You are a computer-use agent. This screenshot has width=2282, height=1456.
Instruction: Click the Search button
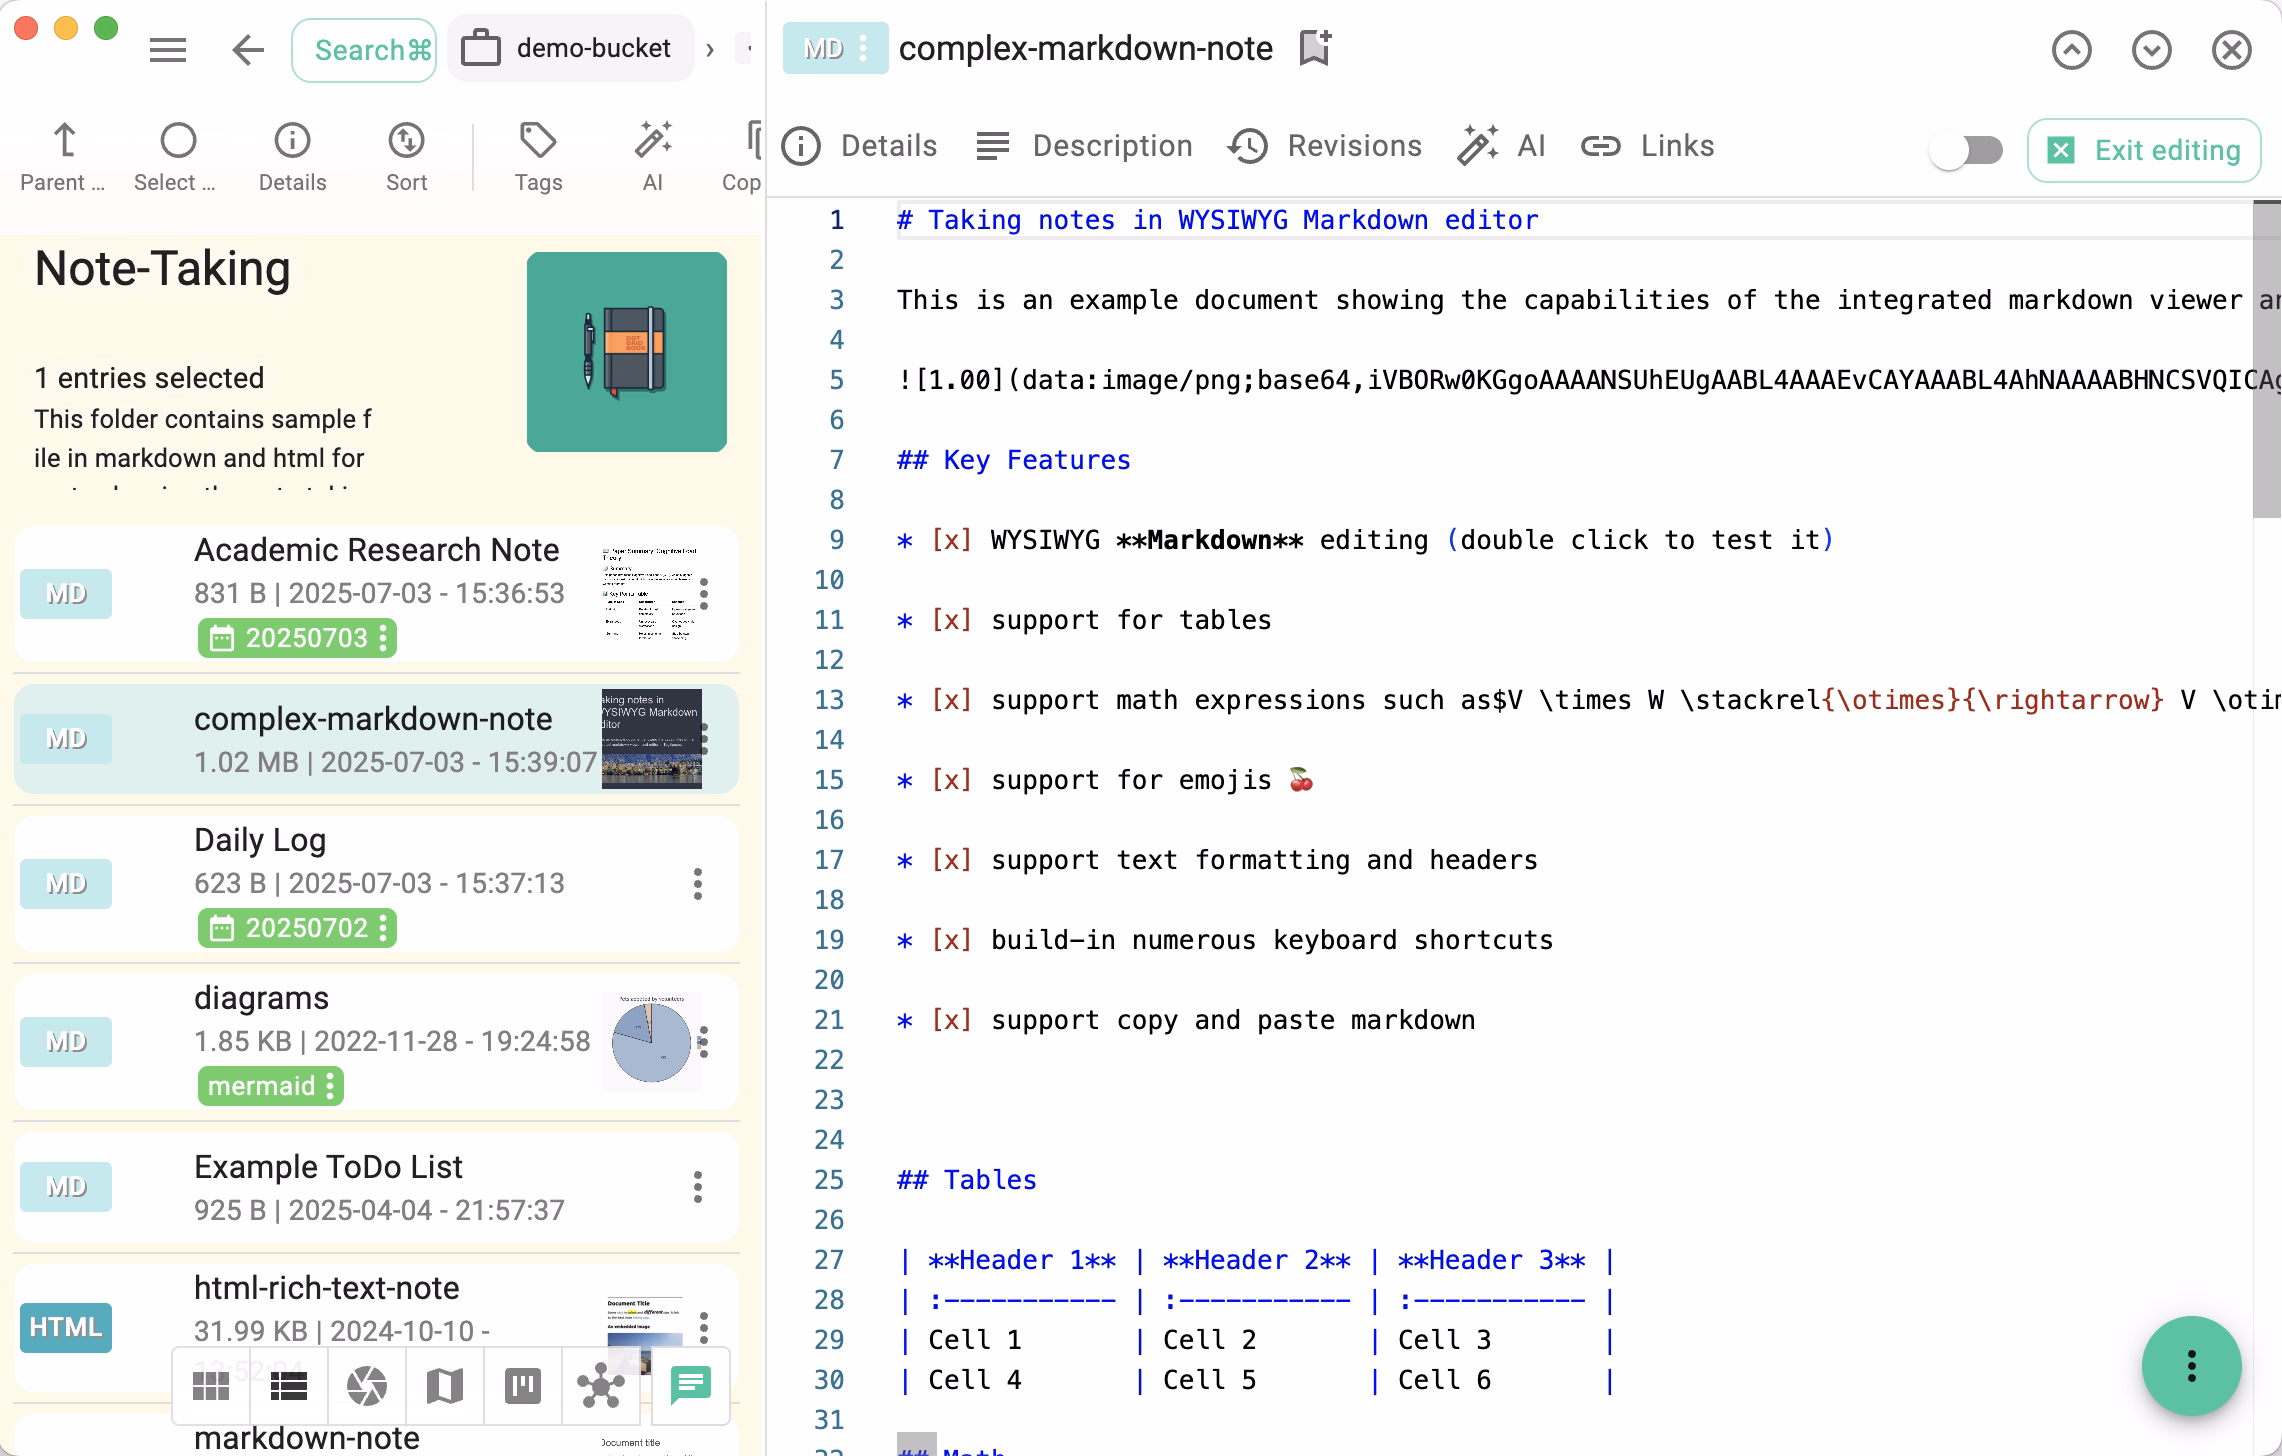point(363,48)
